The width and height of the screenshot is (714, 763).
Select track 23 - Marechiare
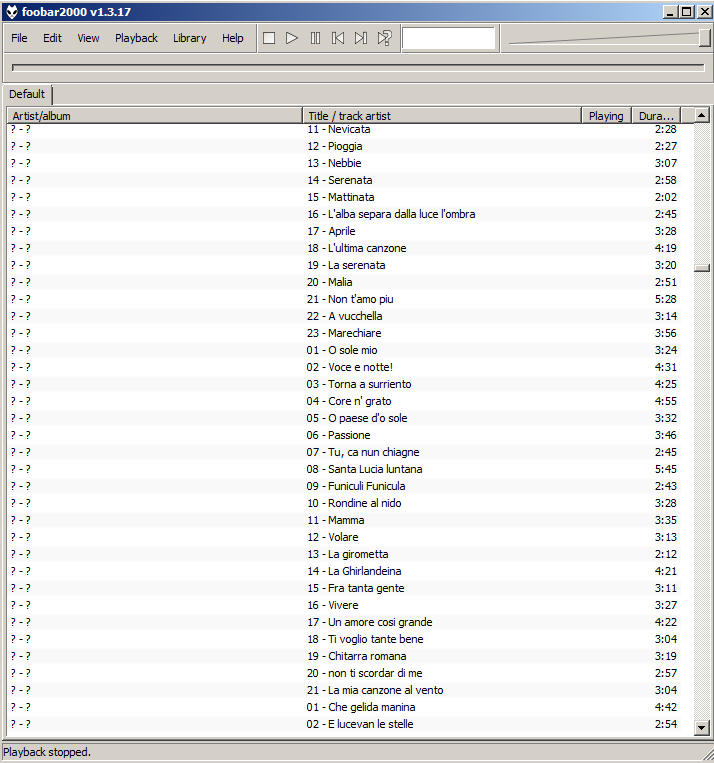point(344,333)
